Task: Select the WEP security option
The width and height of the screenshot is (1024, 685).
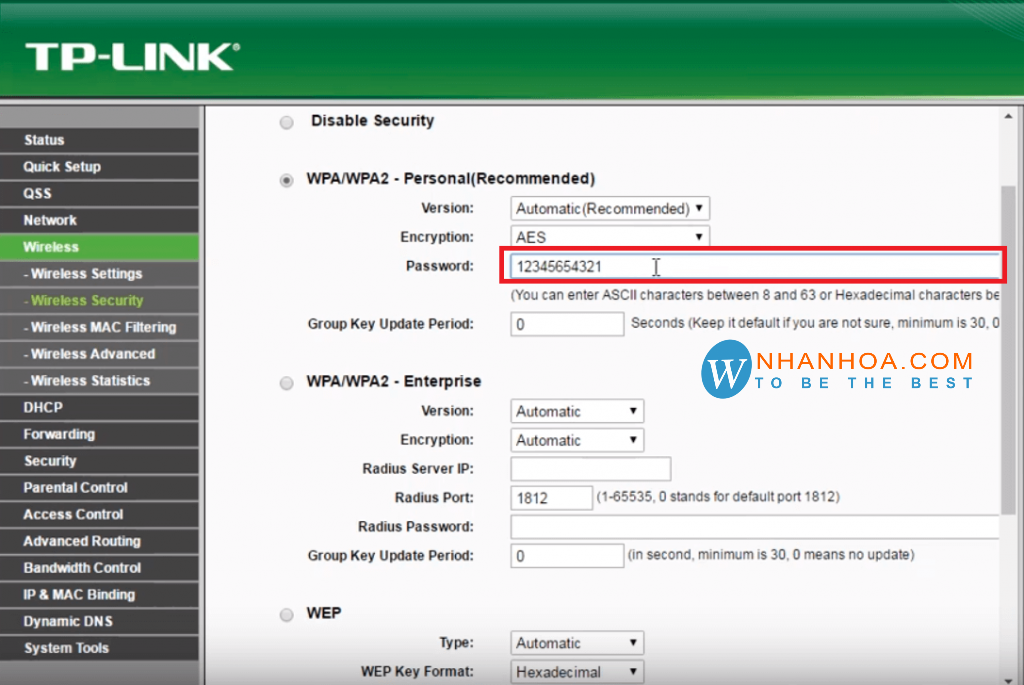Action: (x=286, y=614)
